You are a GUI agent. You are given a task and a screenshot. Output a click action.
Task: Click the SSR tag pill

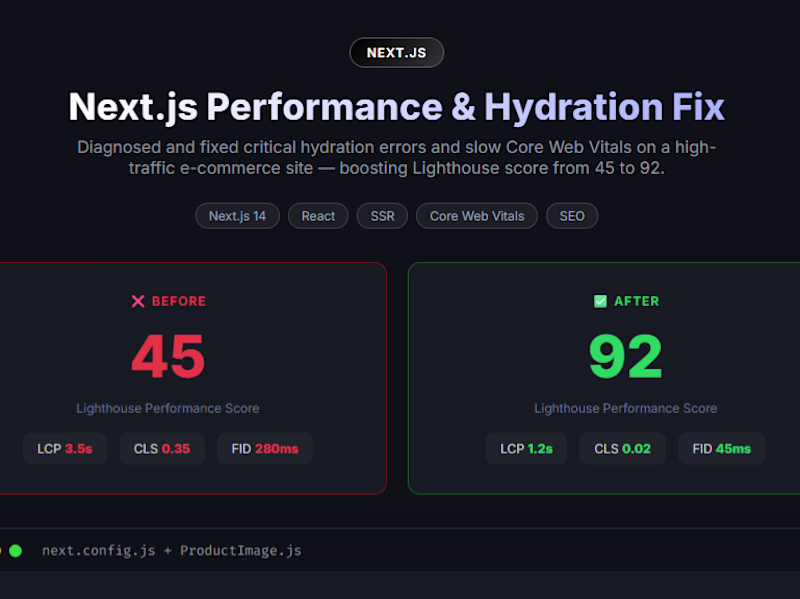(x=382, y=216)
